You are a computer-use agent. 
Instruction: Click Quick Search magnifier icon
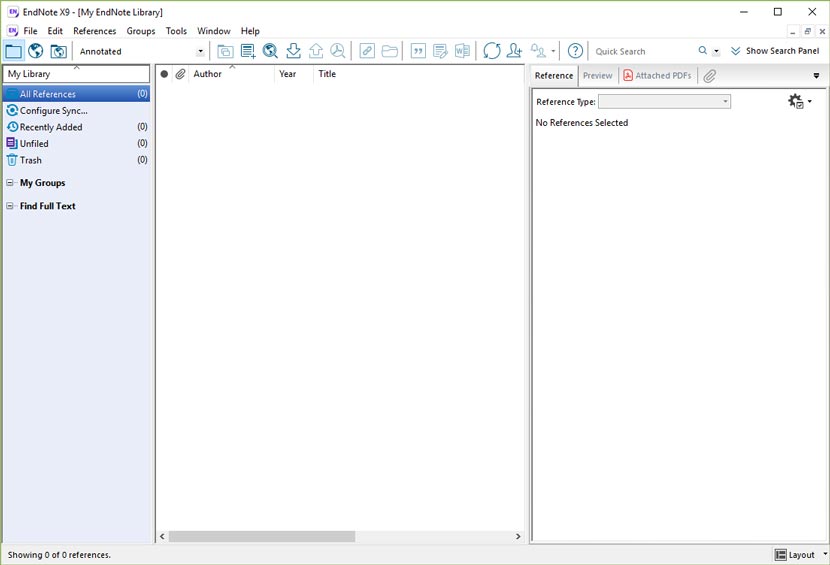tap(702, 51)
